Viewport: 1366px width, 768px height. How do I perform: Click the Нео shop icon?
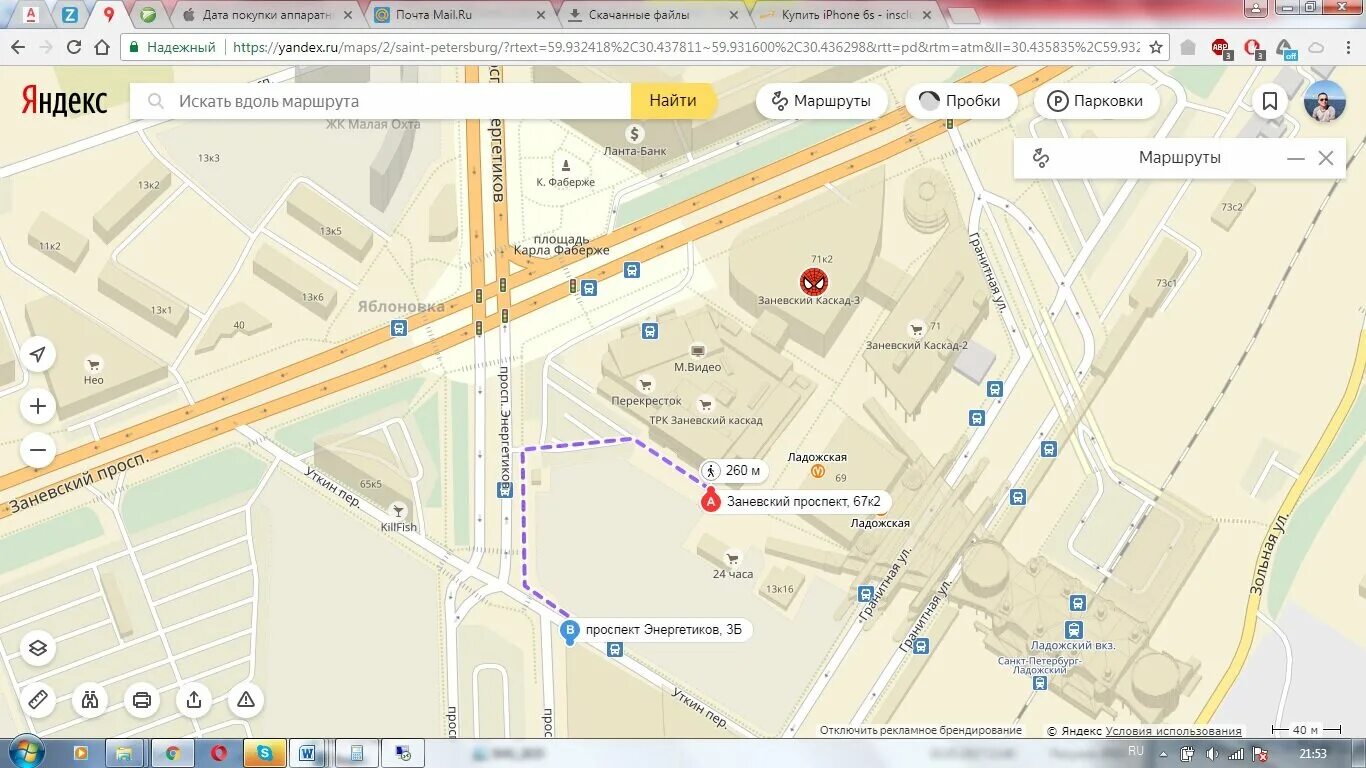93,364
